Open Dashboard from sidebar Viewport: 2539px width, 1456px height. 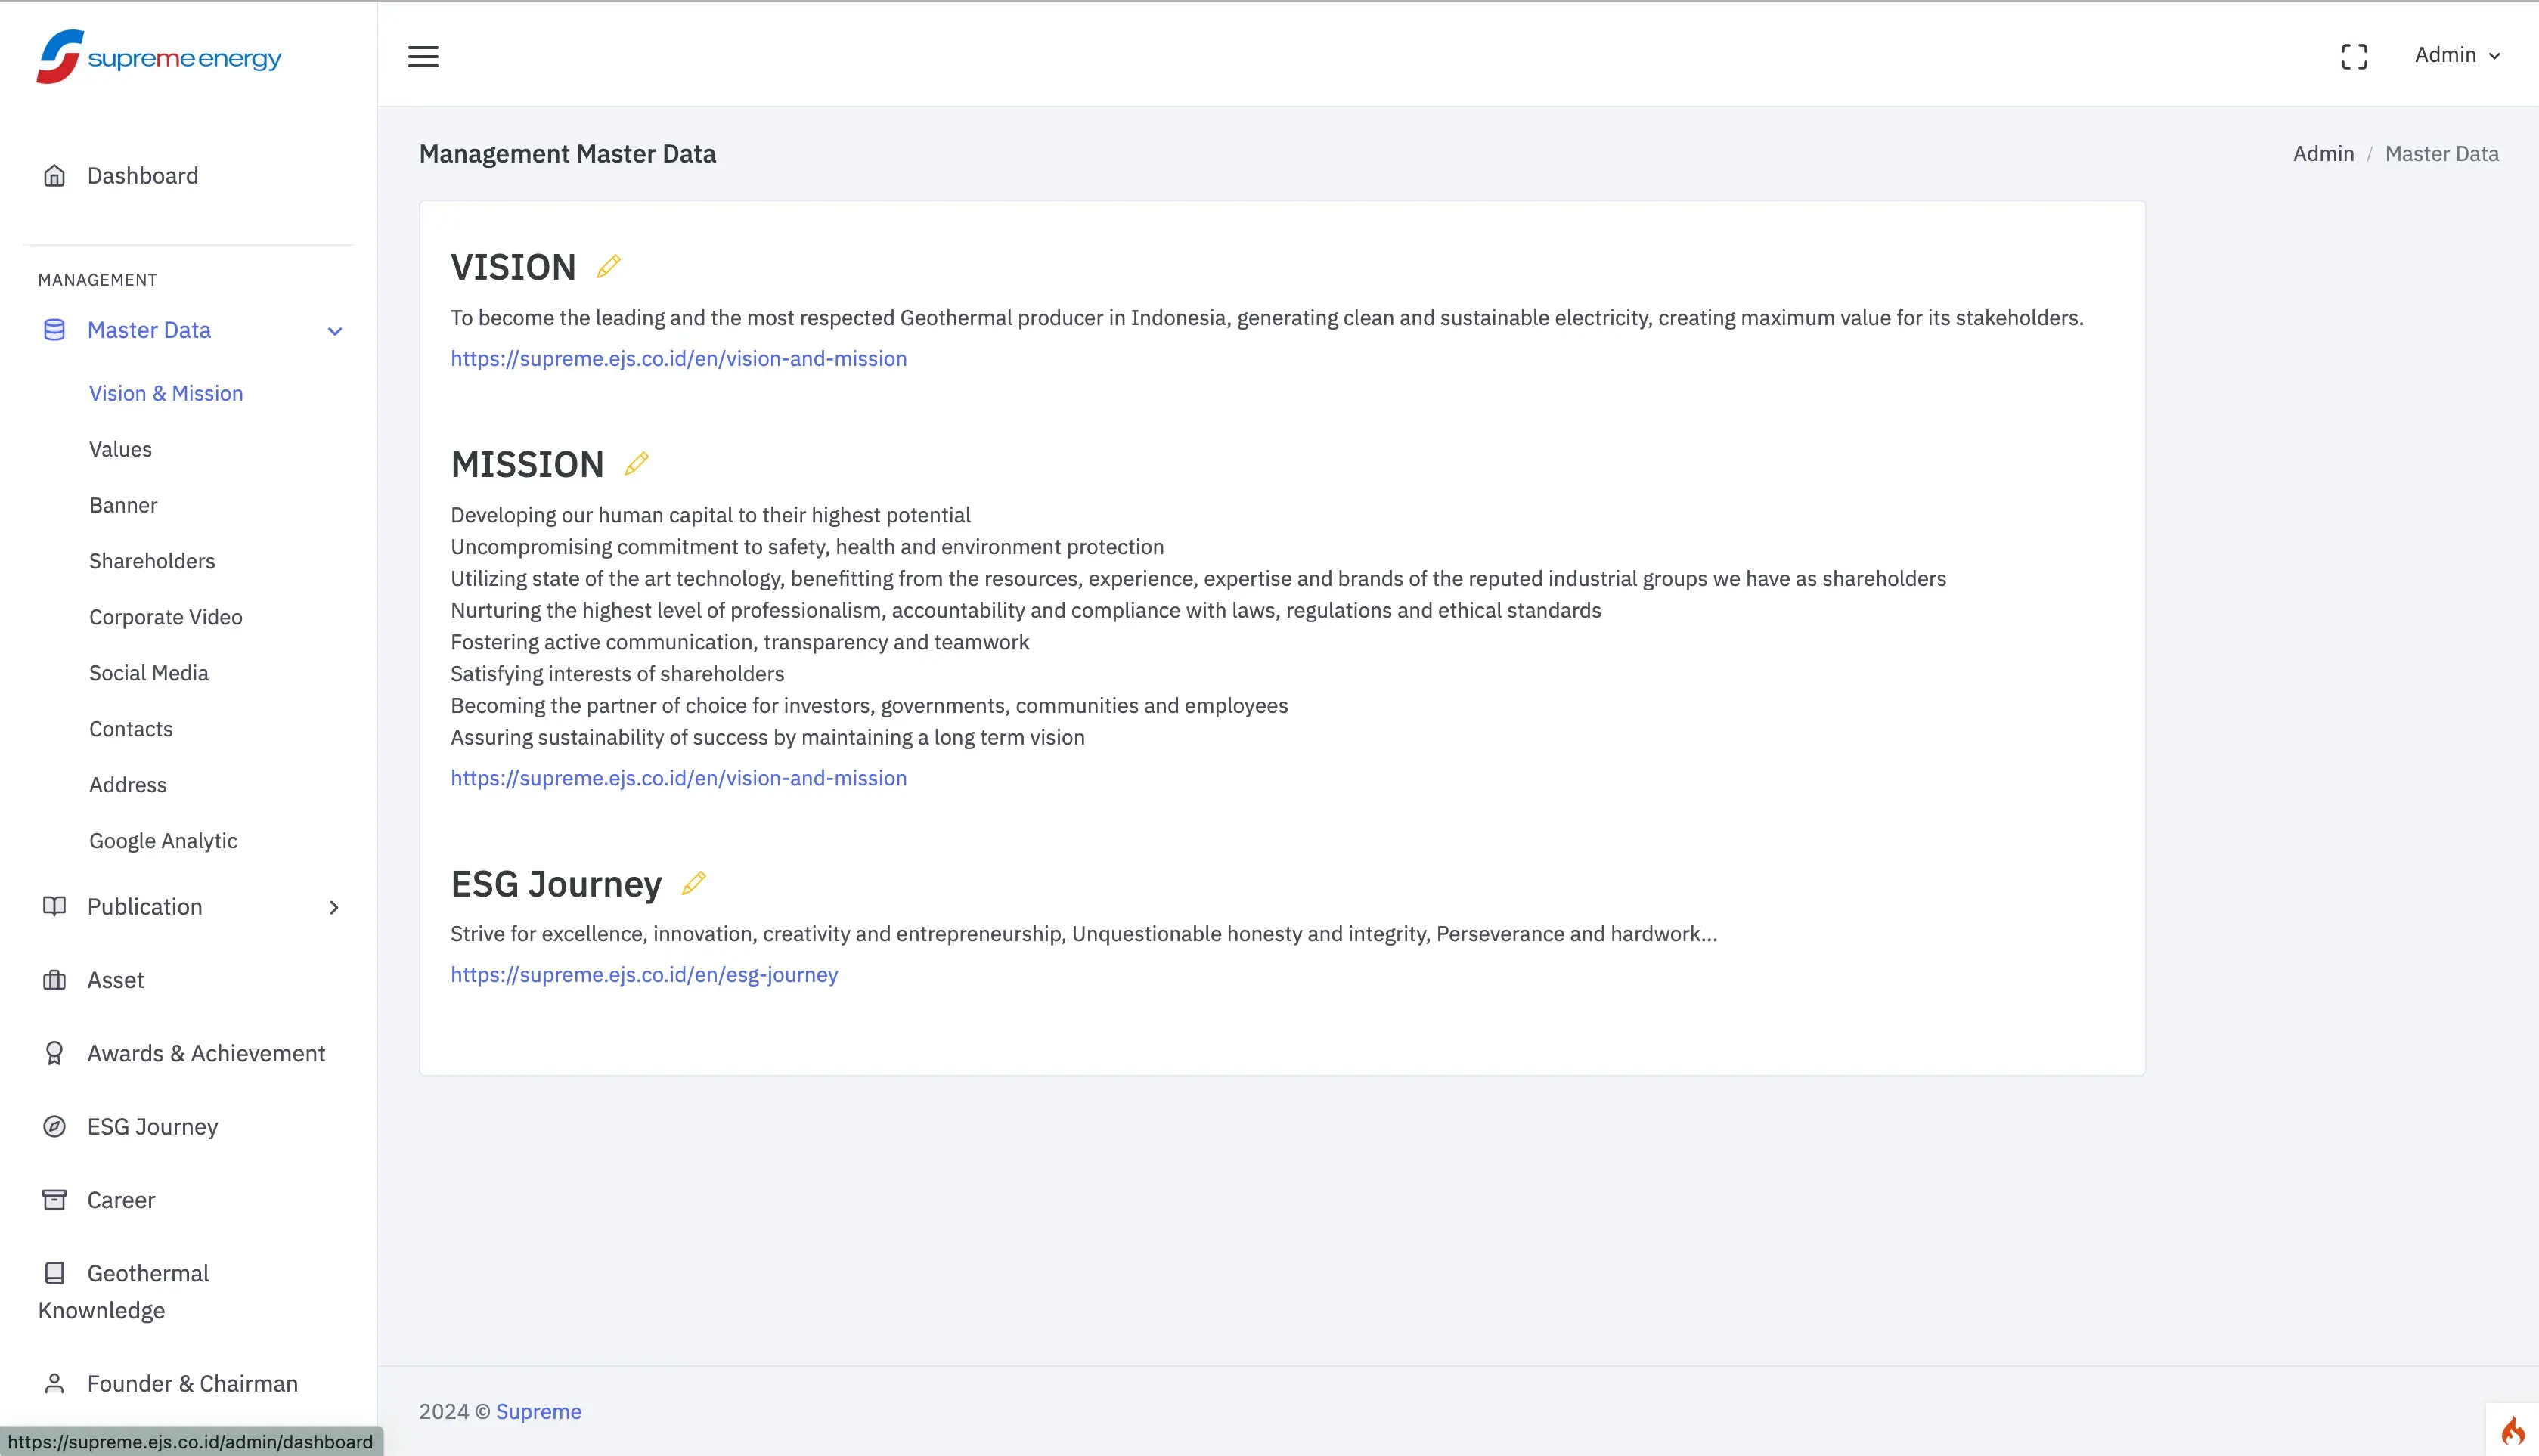(142, 176)
